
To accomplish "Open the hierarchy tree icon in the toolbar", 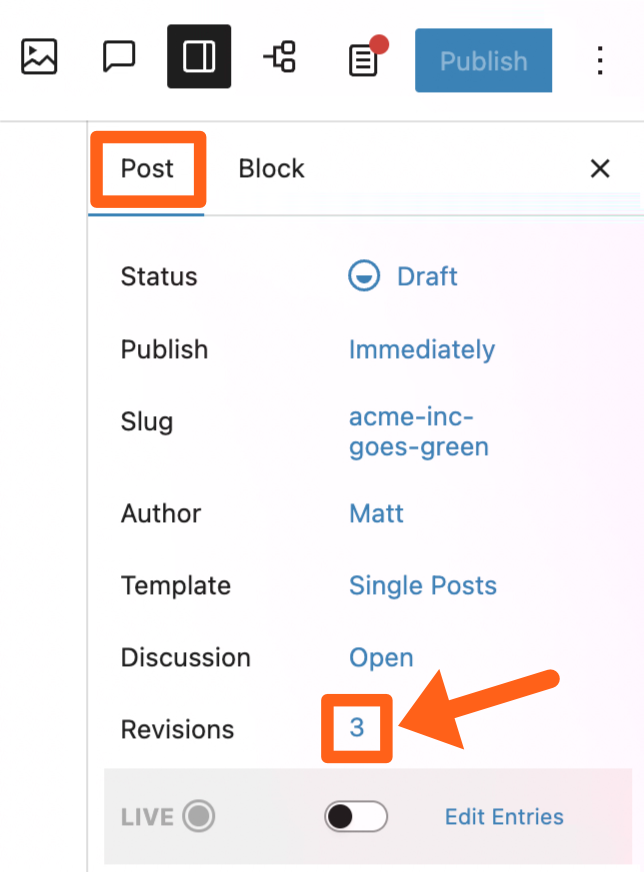I will (x=279, y=57).
